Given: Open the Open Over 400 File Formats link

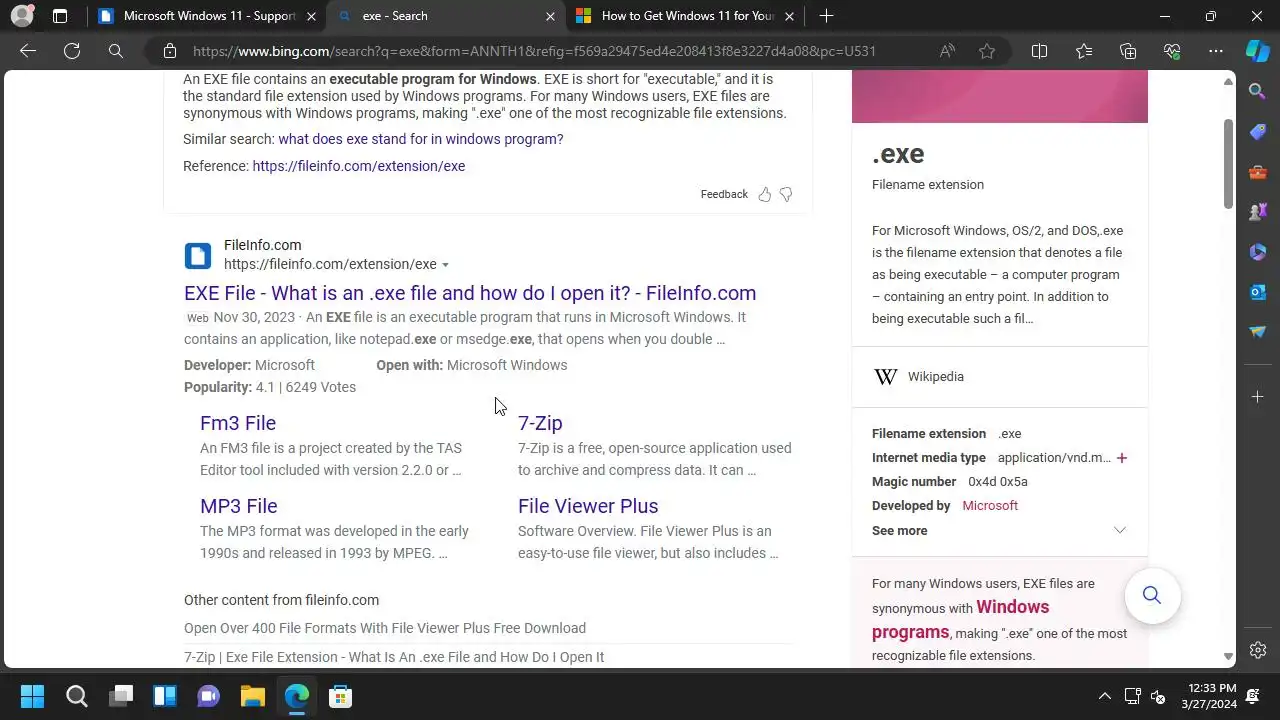Looking at the screenshot, I should [385, 628].
